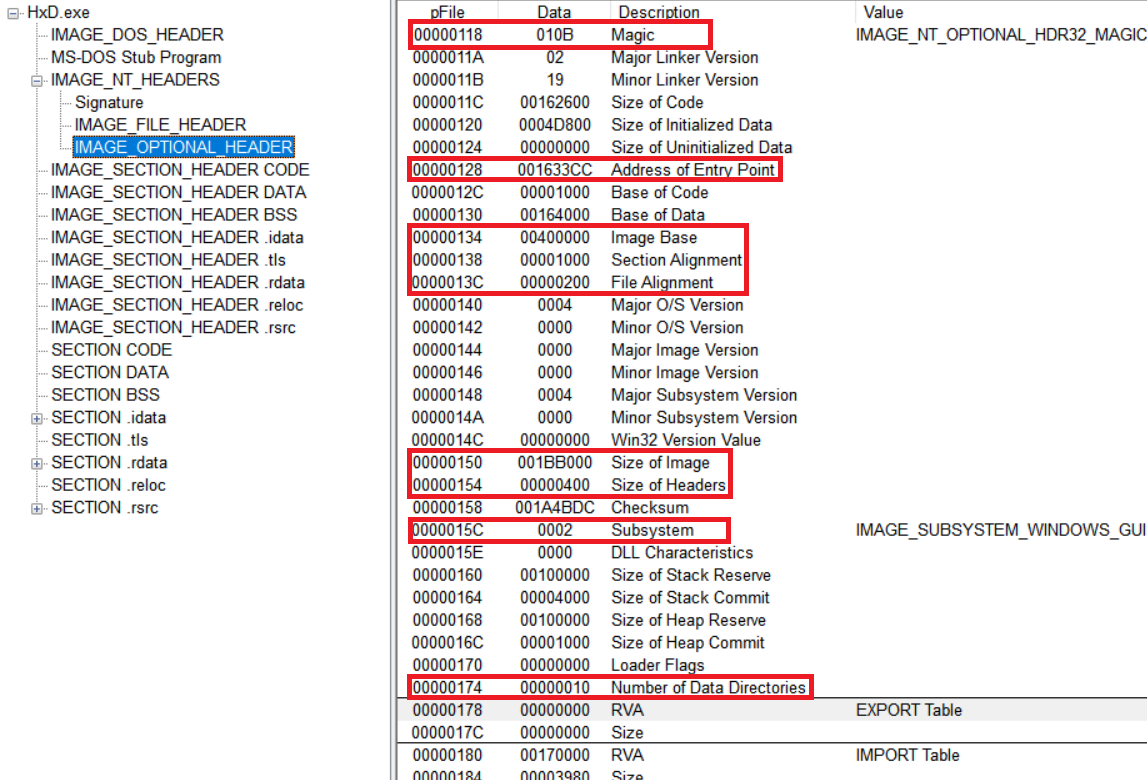This screenshot has width=1147, height=780.
Task: Select the EXPORT Table value label
Action: 909,710
